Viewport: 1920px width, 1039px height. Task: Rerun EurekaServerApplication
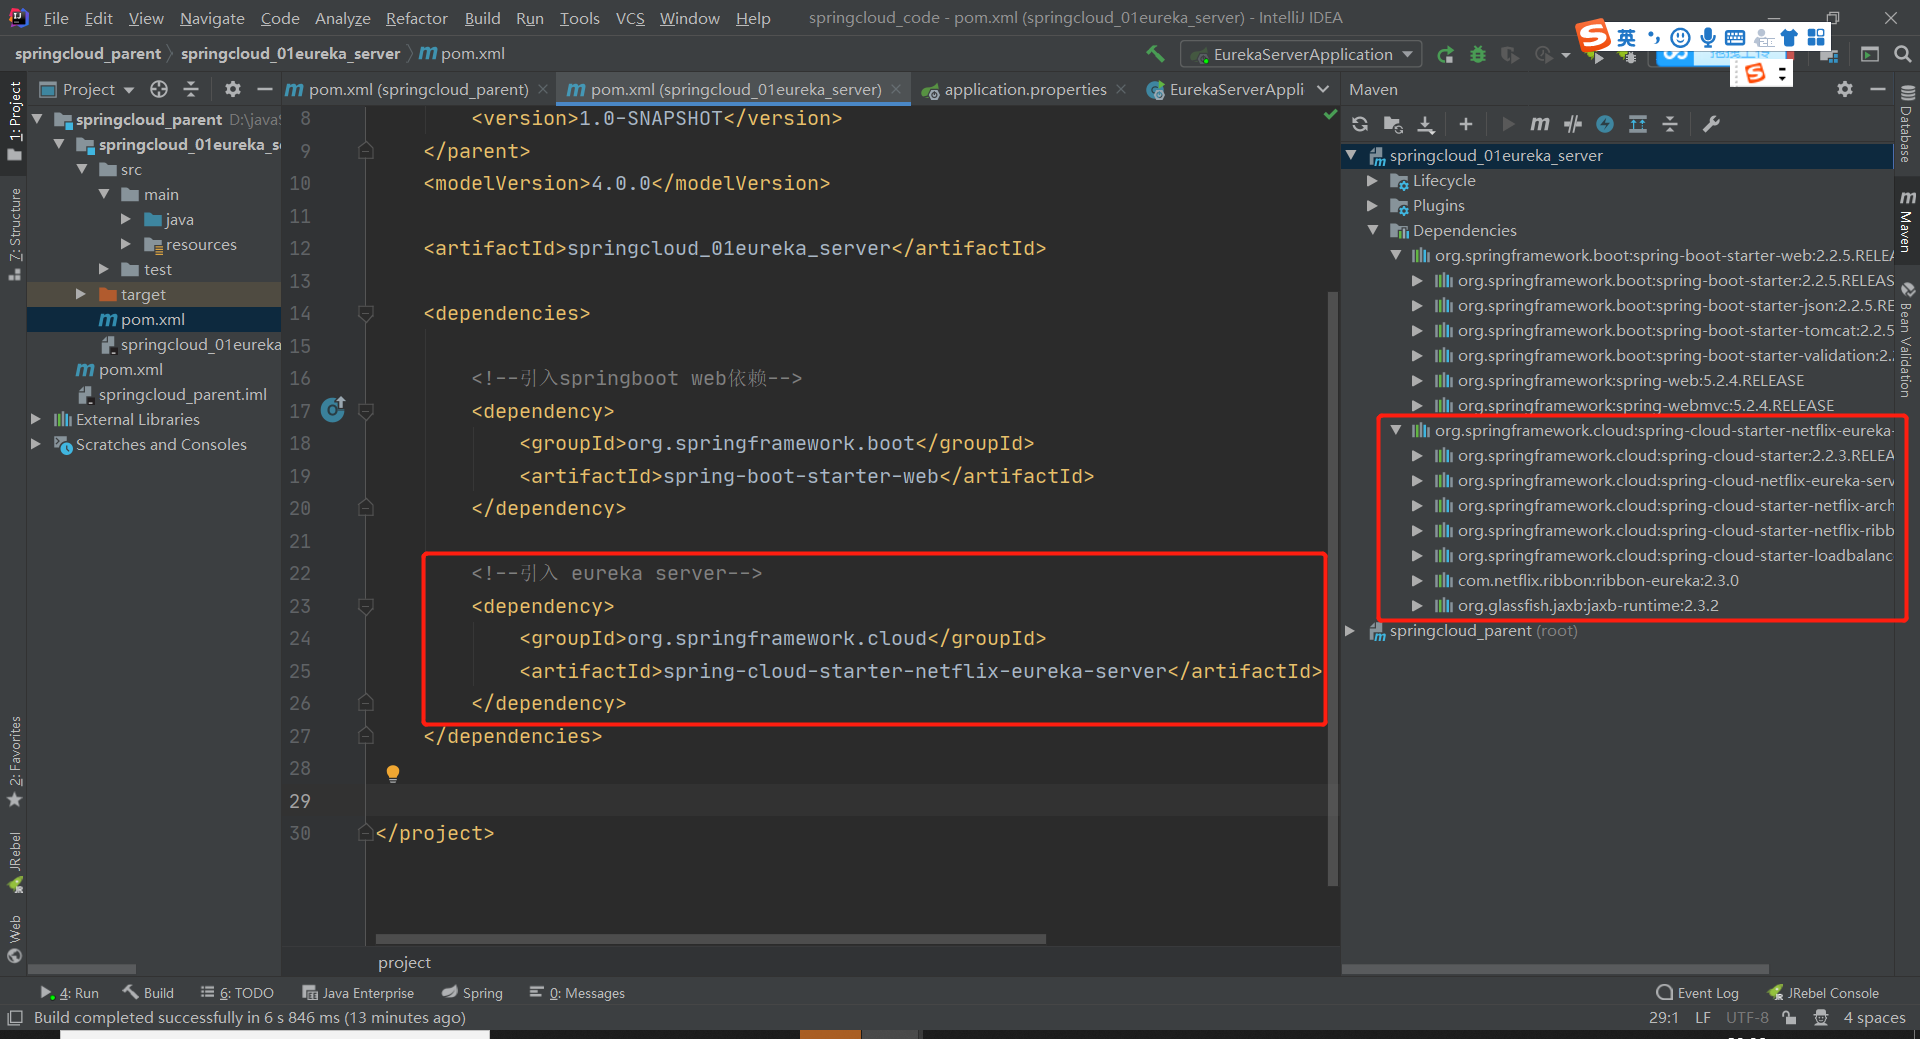click(1445, 55)
